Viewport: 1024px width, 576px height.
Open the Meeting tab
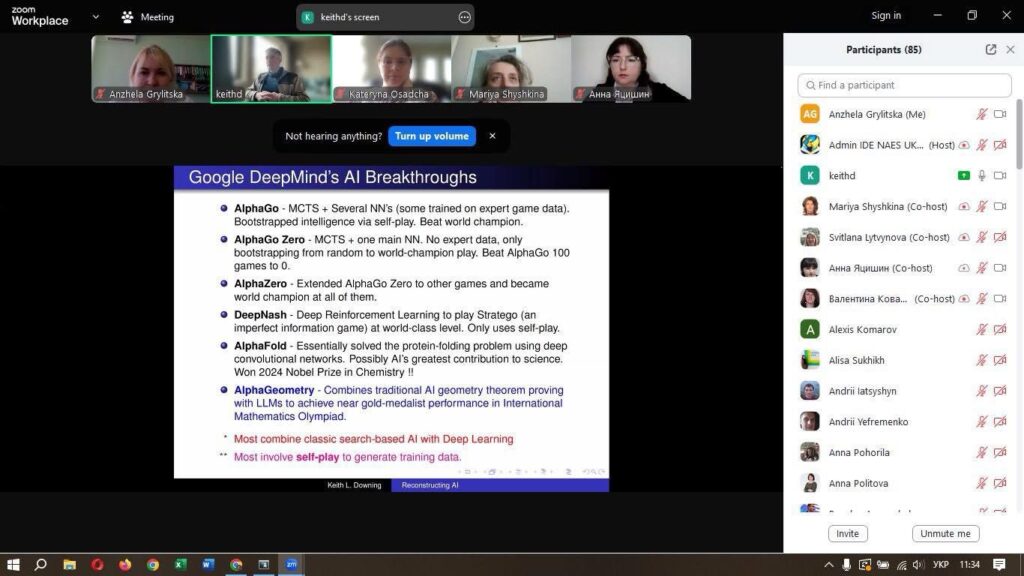click(x=156, y=17)
